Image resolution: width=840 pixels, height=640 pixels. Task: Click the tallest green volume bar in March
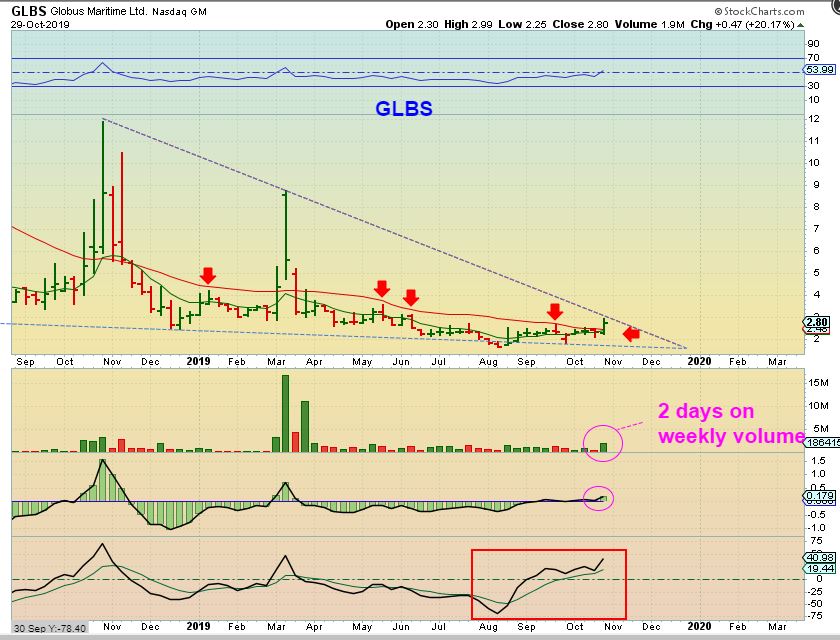coord(286,413)
